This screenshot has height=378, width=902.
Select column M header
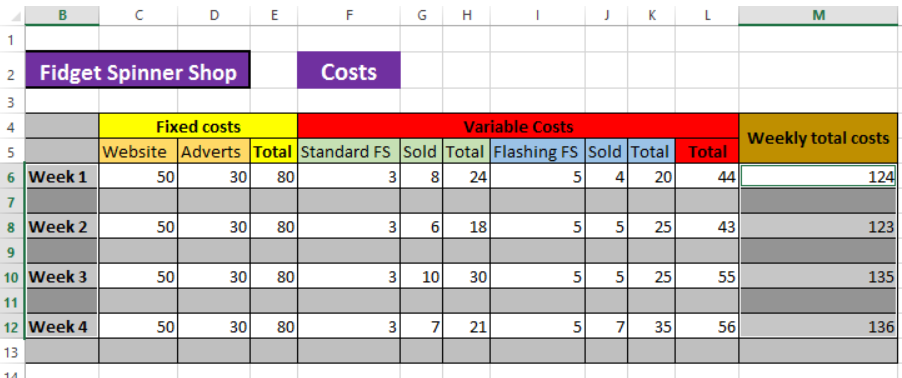[x=820, y=16]
